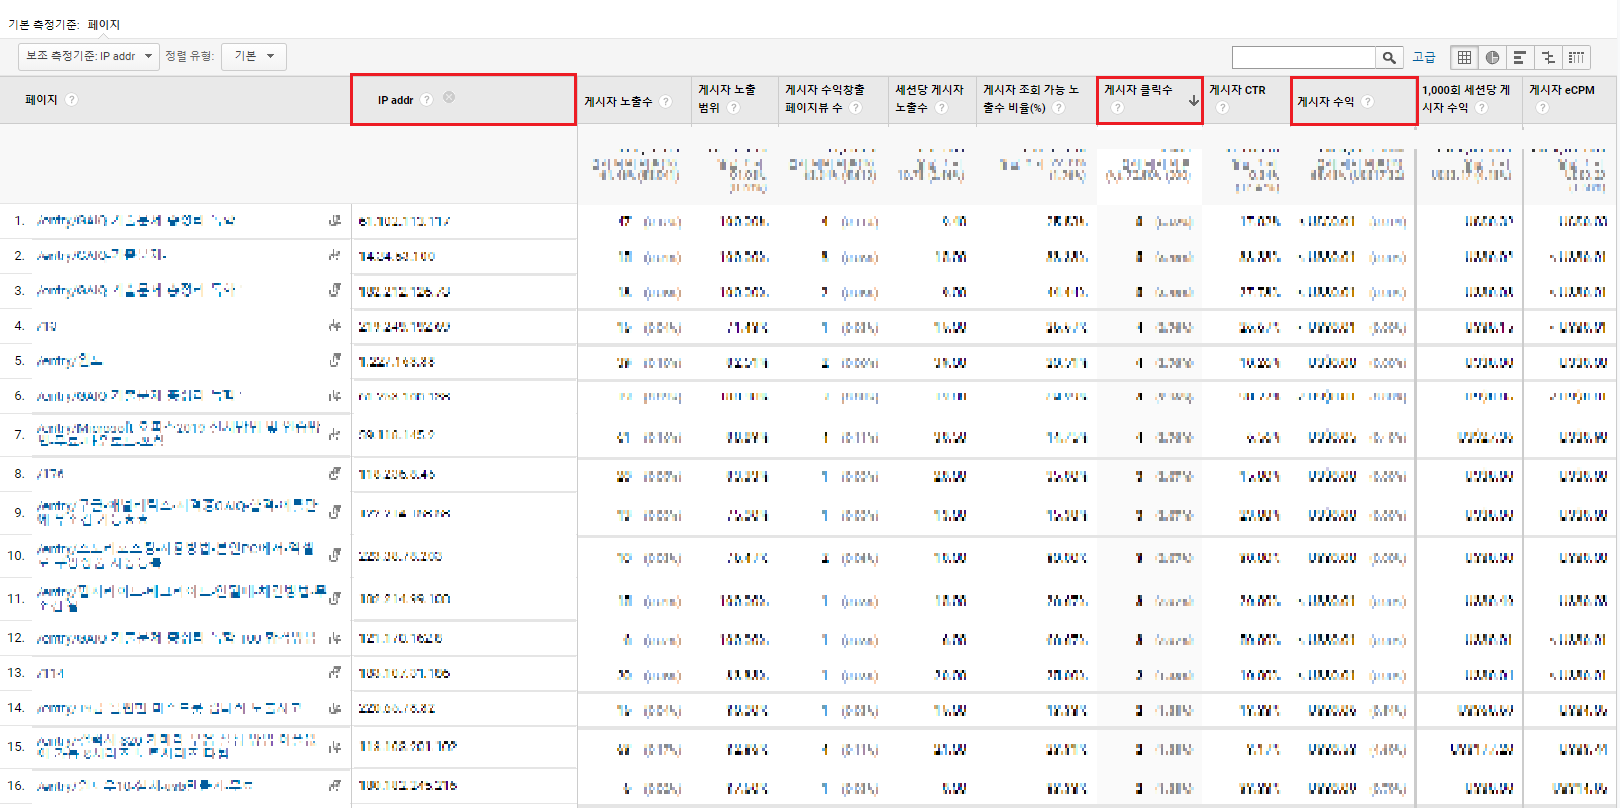Image resolution: width=1620 pixels, height=808 pixels.
Task: Open help icon beside 1,000회 세션당 게시자 수익
Action: [1481, 108]
